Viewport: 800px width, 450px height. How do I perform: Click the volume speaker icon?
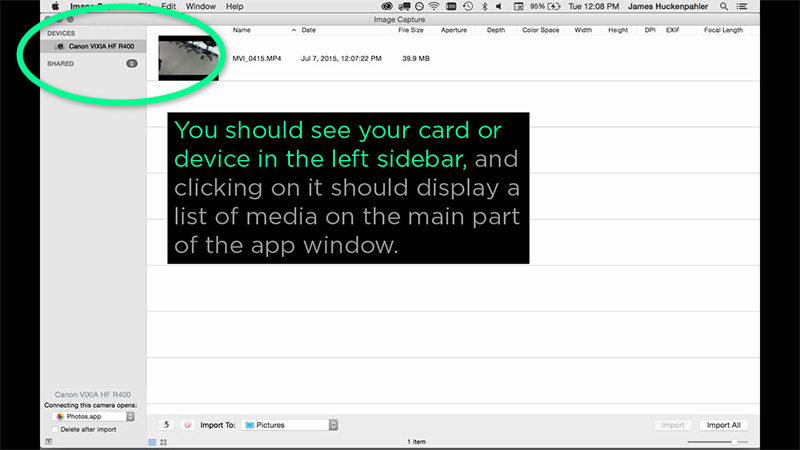[499, 6]
